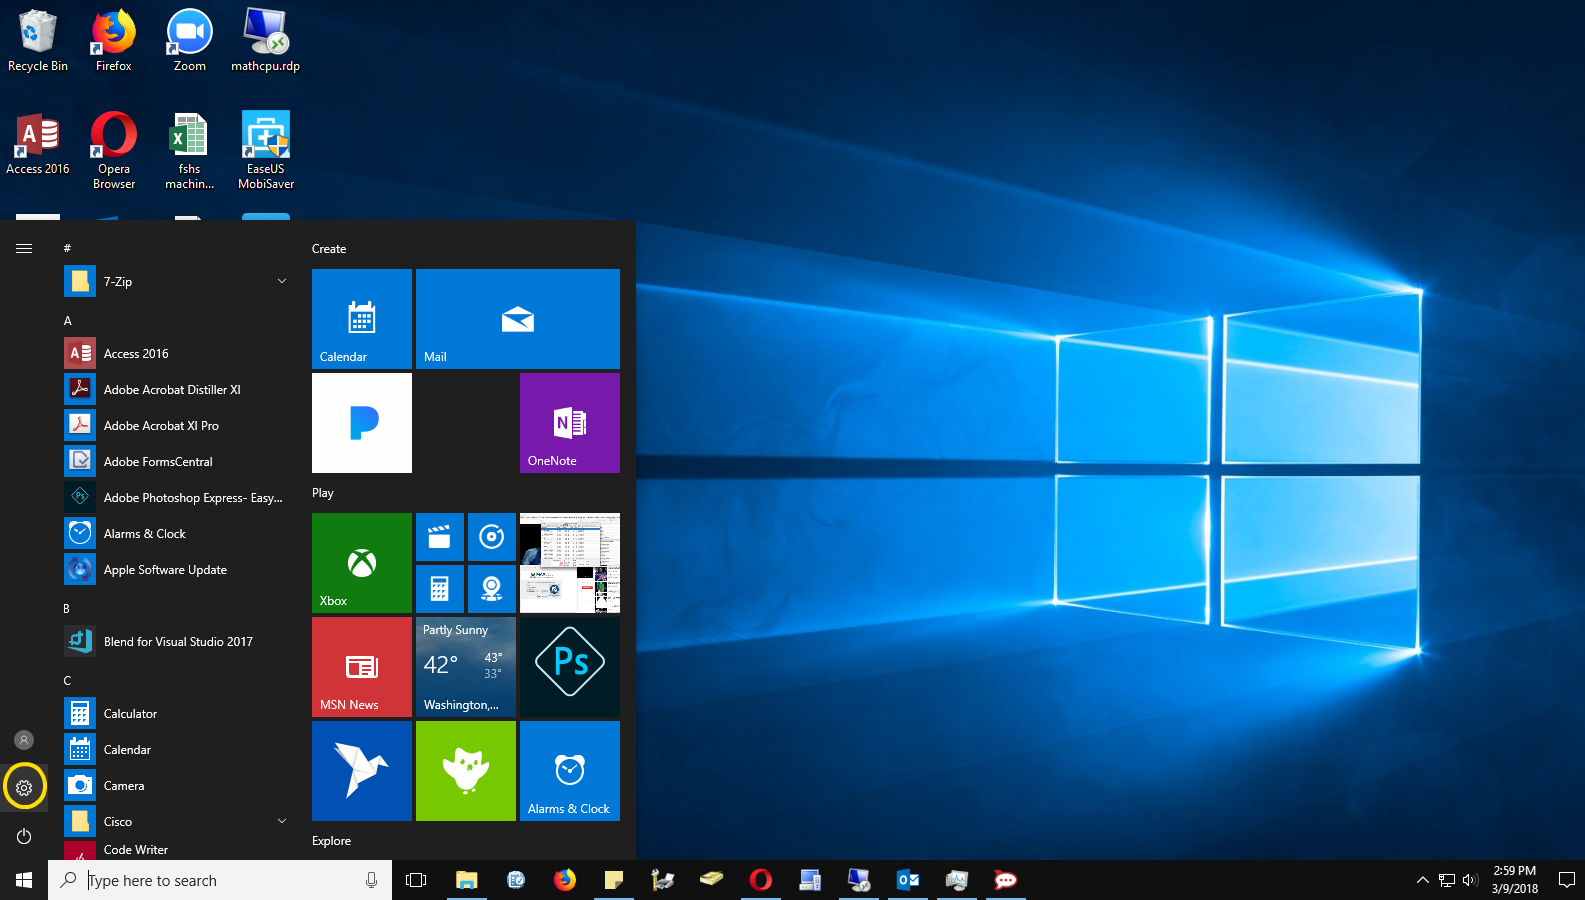Launch the green Duolingo owl tile
This screenshot has width=1585, height=900.
click(466, 771)
